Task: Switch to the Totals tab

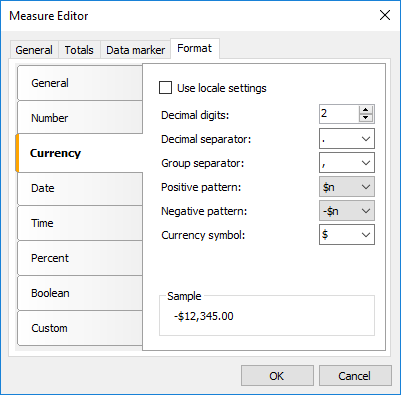Action: [79, 50]
